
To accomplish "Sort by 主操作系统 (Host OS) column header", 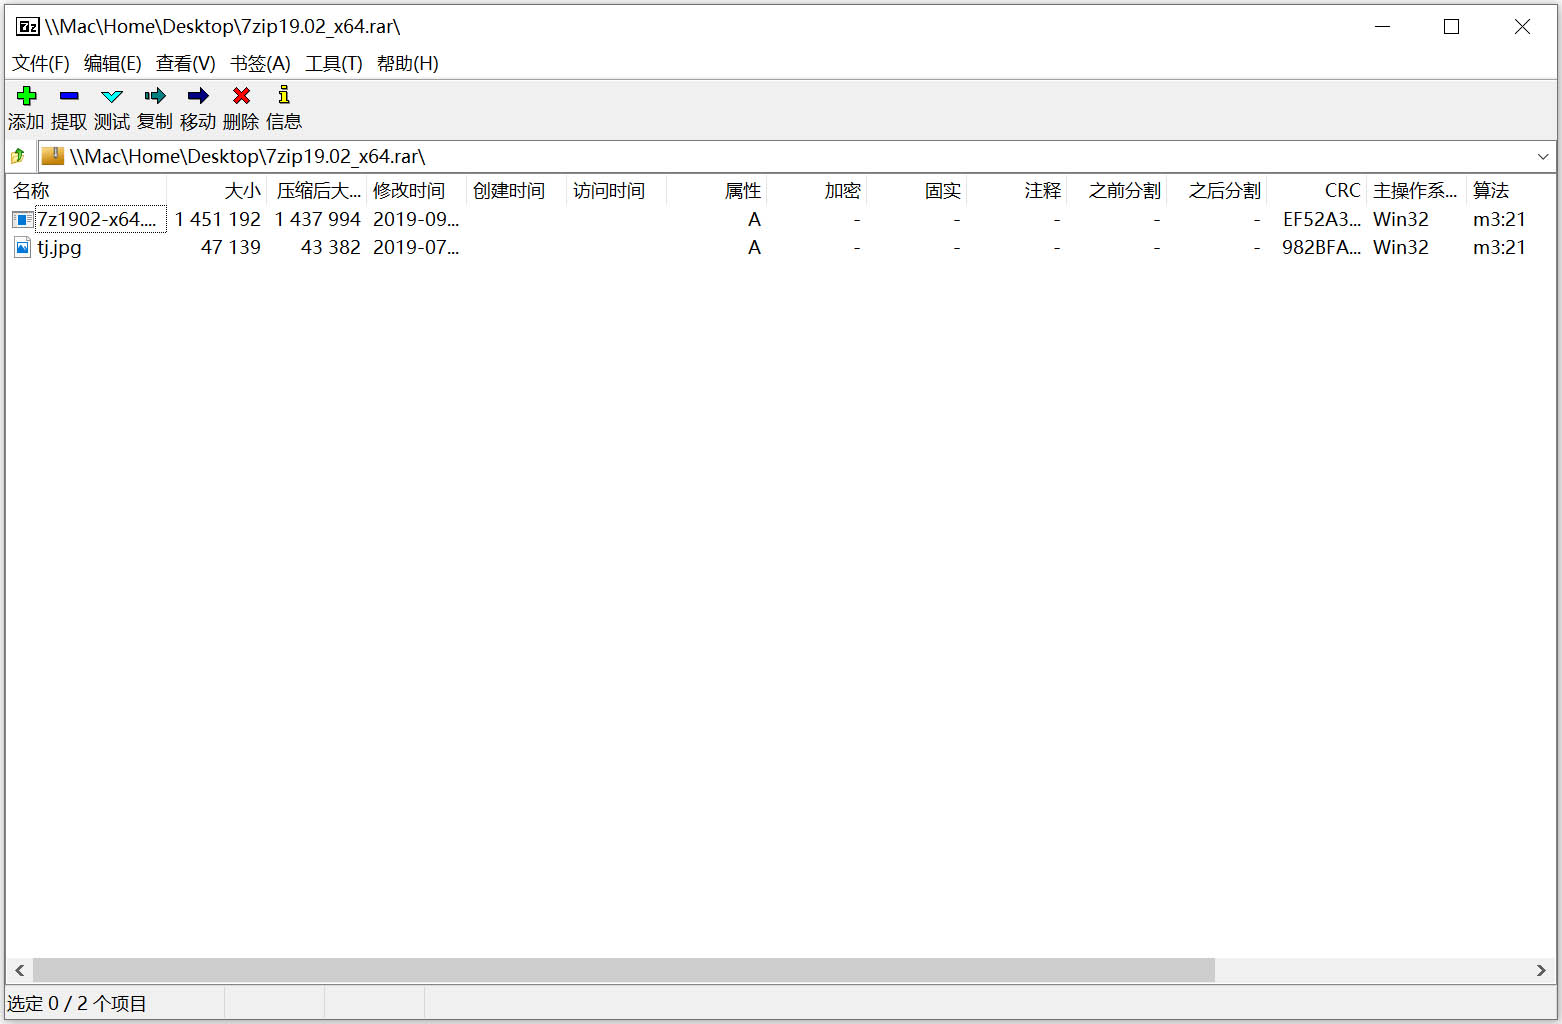I will coord(1417,191).
